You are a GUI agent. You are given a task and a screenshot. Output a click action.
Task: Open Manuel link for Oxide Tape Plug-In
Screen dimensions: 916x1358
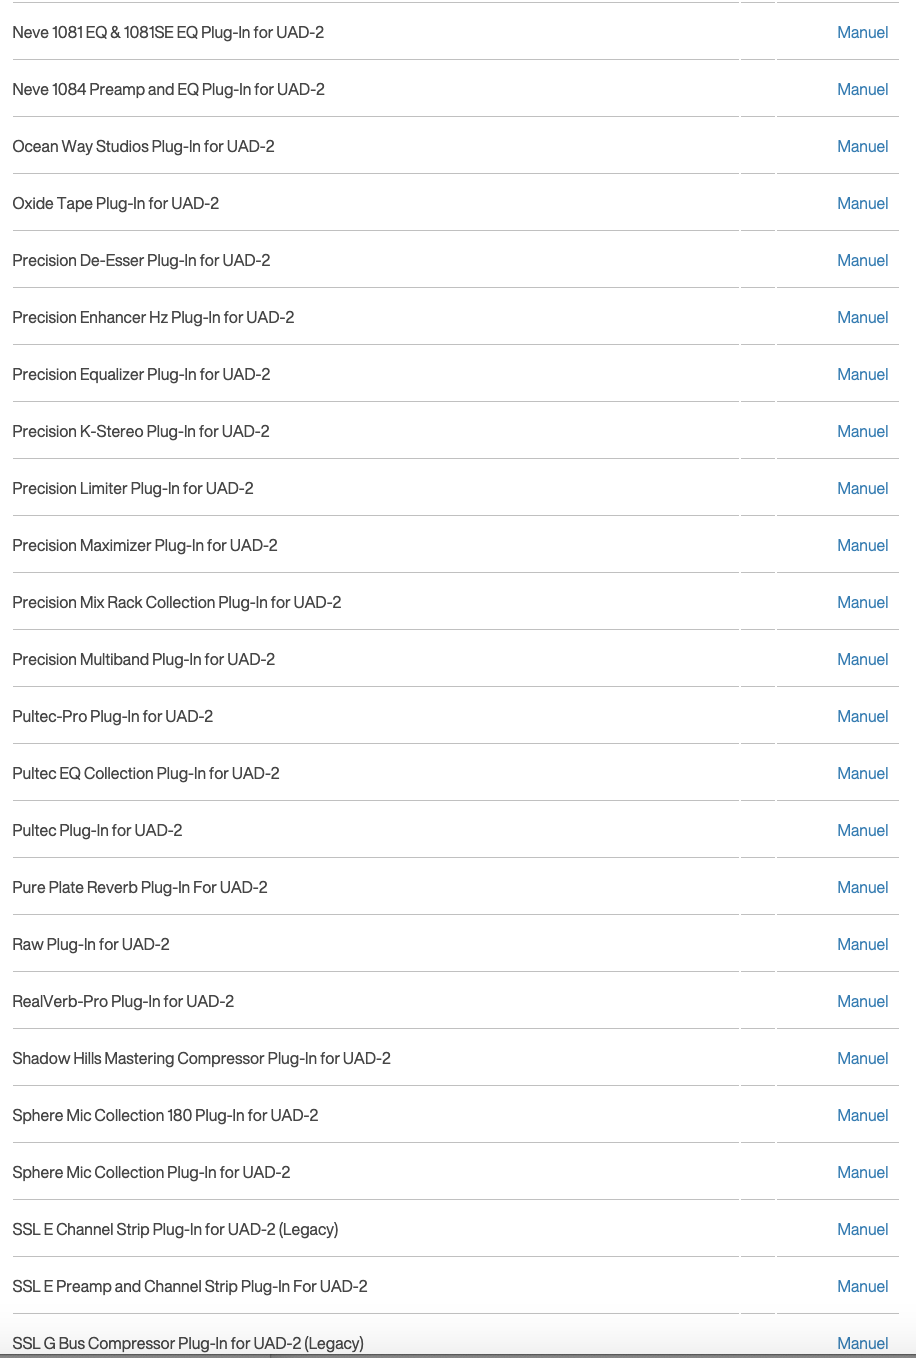coord(862,203)
